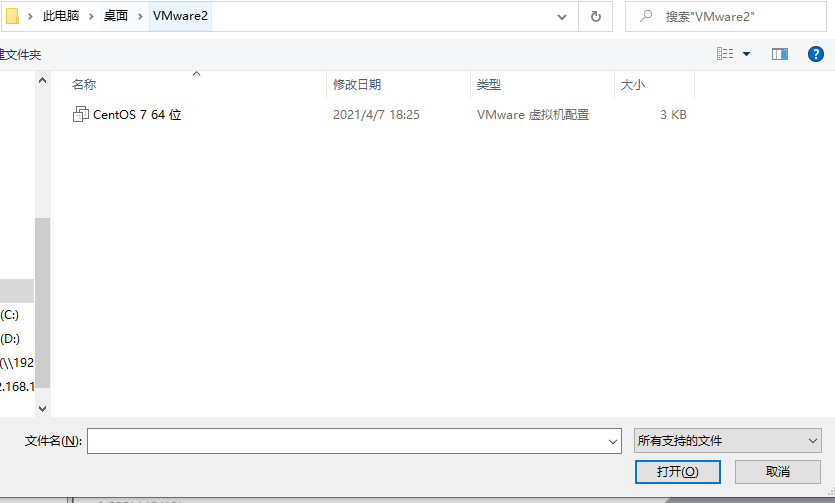
Task: Expand the chevron after 此电脑 in path
Action: point(91,17)
